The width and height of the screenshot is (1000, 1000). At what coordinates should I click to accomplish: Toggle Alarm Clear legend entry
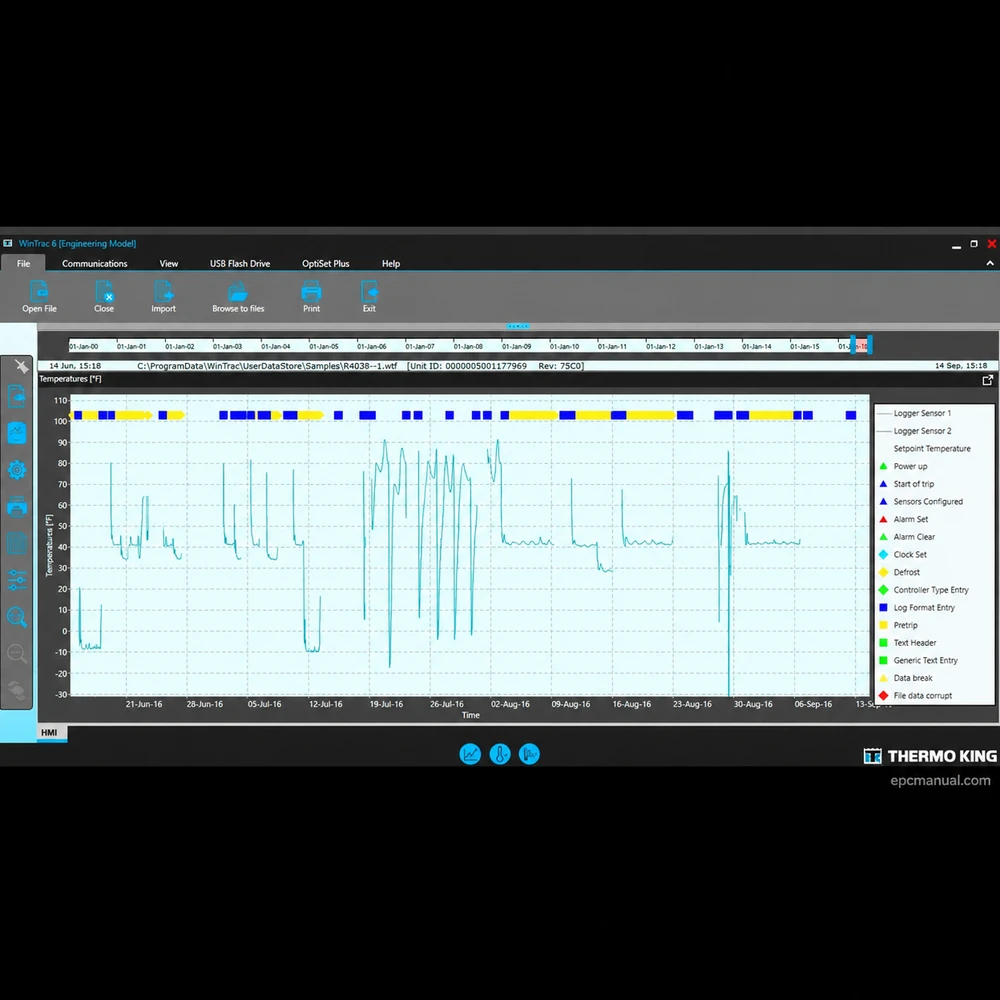pyautogui.click(x=906, y=537)
